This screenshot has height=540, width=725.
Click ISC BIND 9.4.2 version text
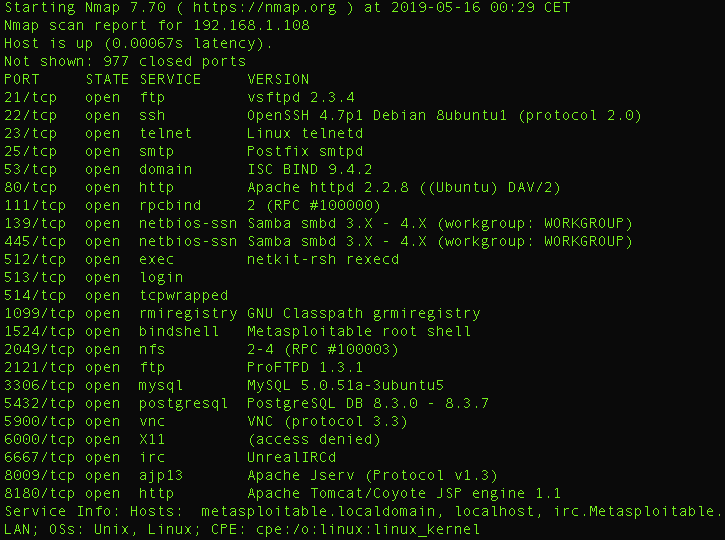pyautogui.click(x=309, y=170)
